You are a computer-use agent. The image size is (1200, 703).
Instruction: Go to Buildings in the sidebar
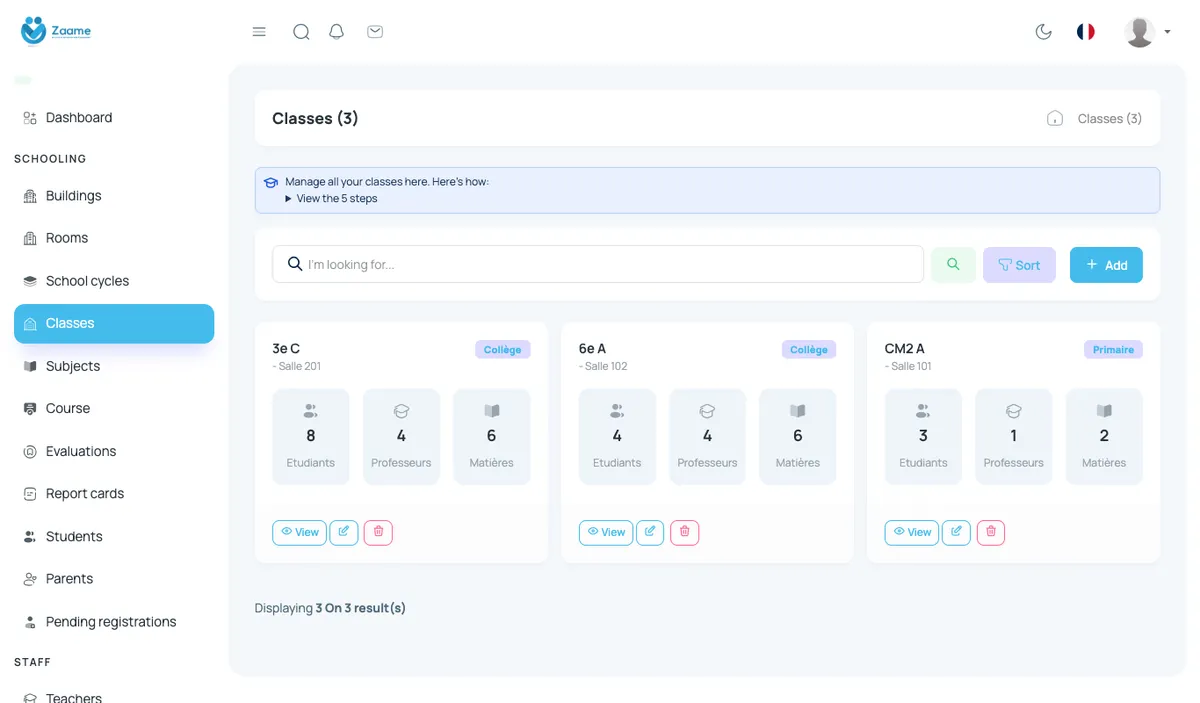[114, 196]
